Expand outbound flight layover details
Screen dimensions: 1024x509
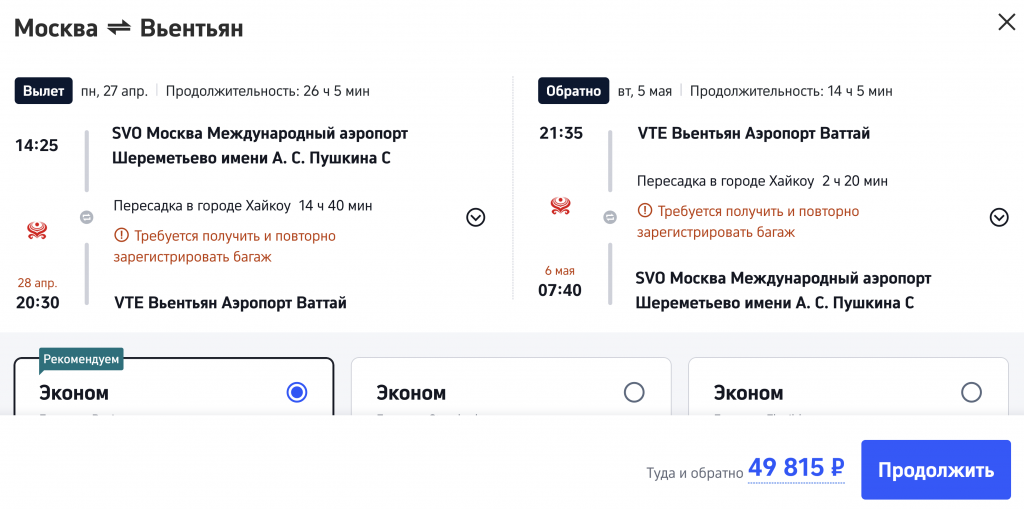[475, 217]
